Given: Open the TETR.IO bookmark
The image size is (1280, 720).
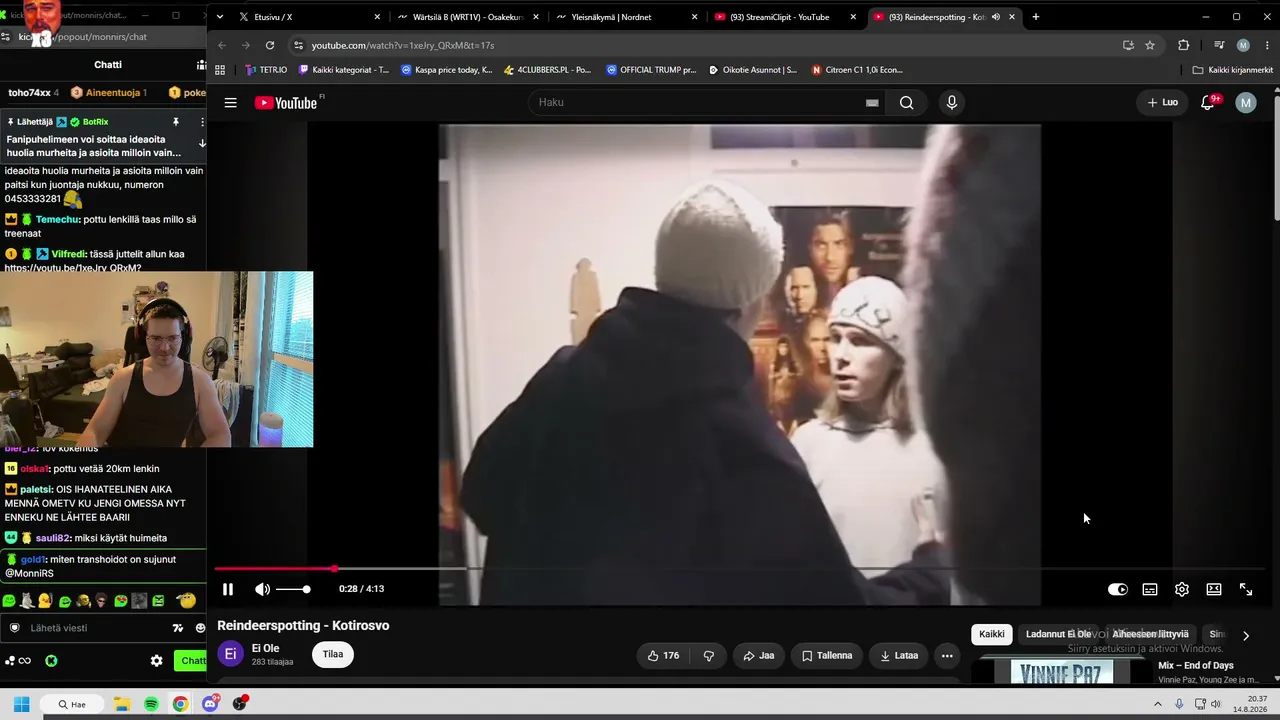Looking at the screenshot, I should tap(266, 70).
